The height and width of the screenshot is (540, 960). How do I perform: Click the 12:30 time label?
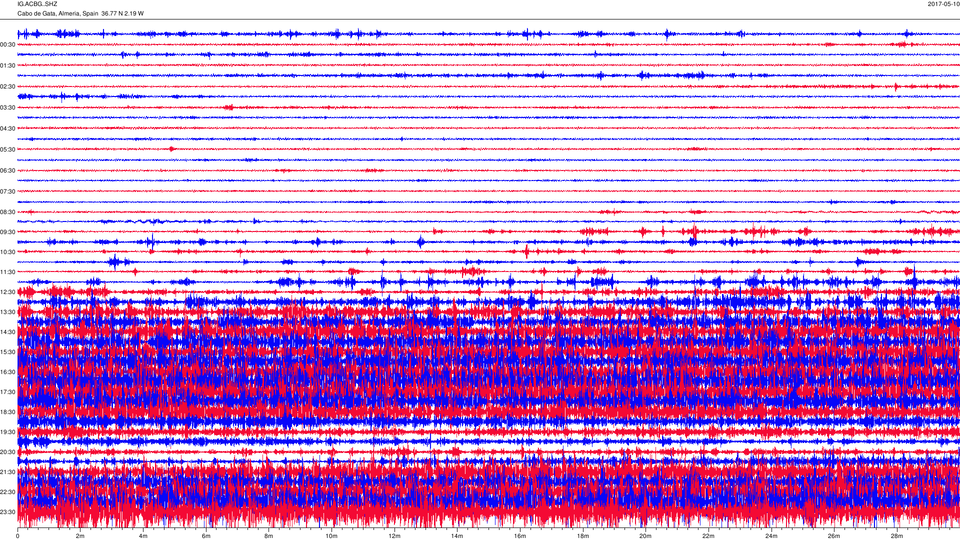[x=8, y=292]
